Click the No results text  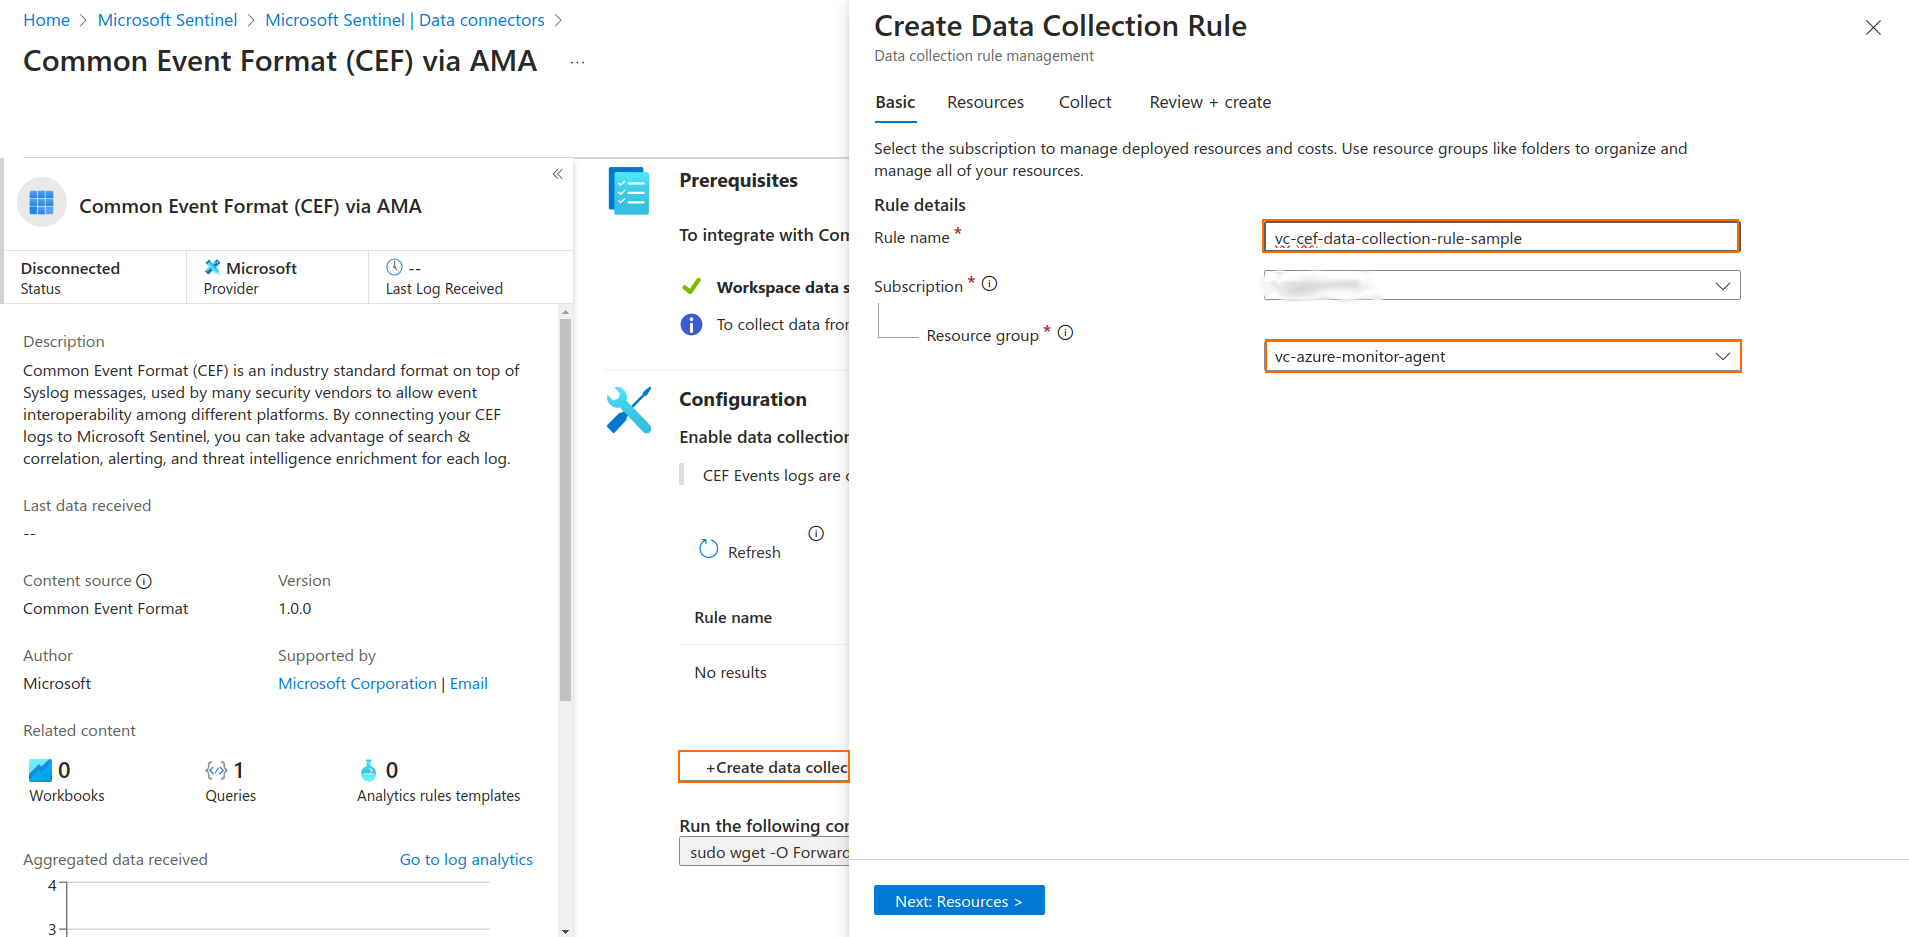point(730,673)
